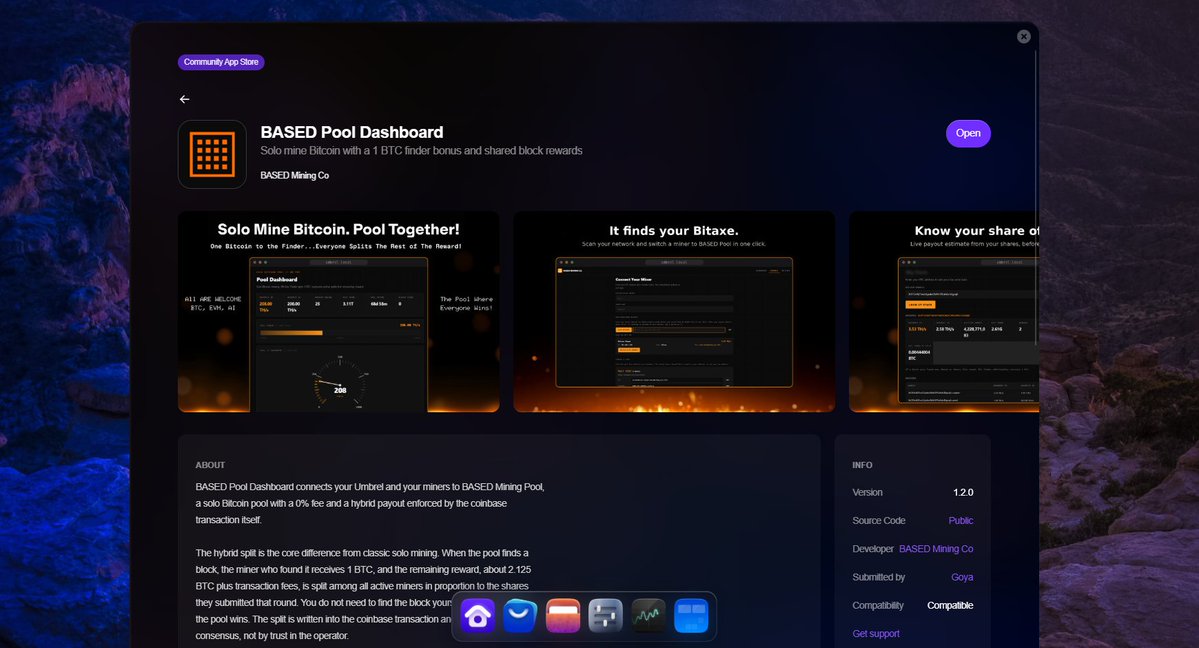View 'Solo Mine Bitcoin. Pool Together!' screenshot

[x=339, y=312]
